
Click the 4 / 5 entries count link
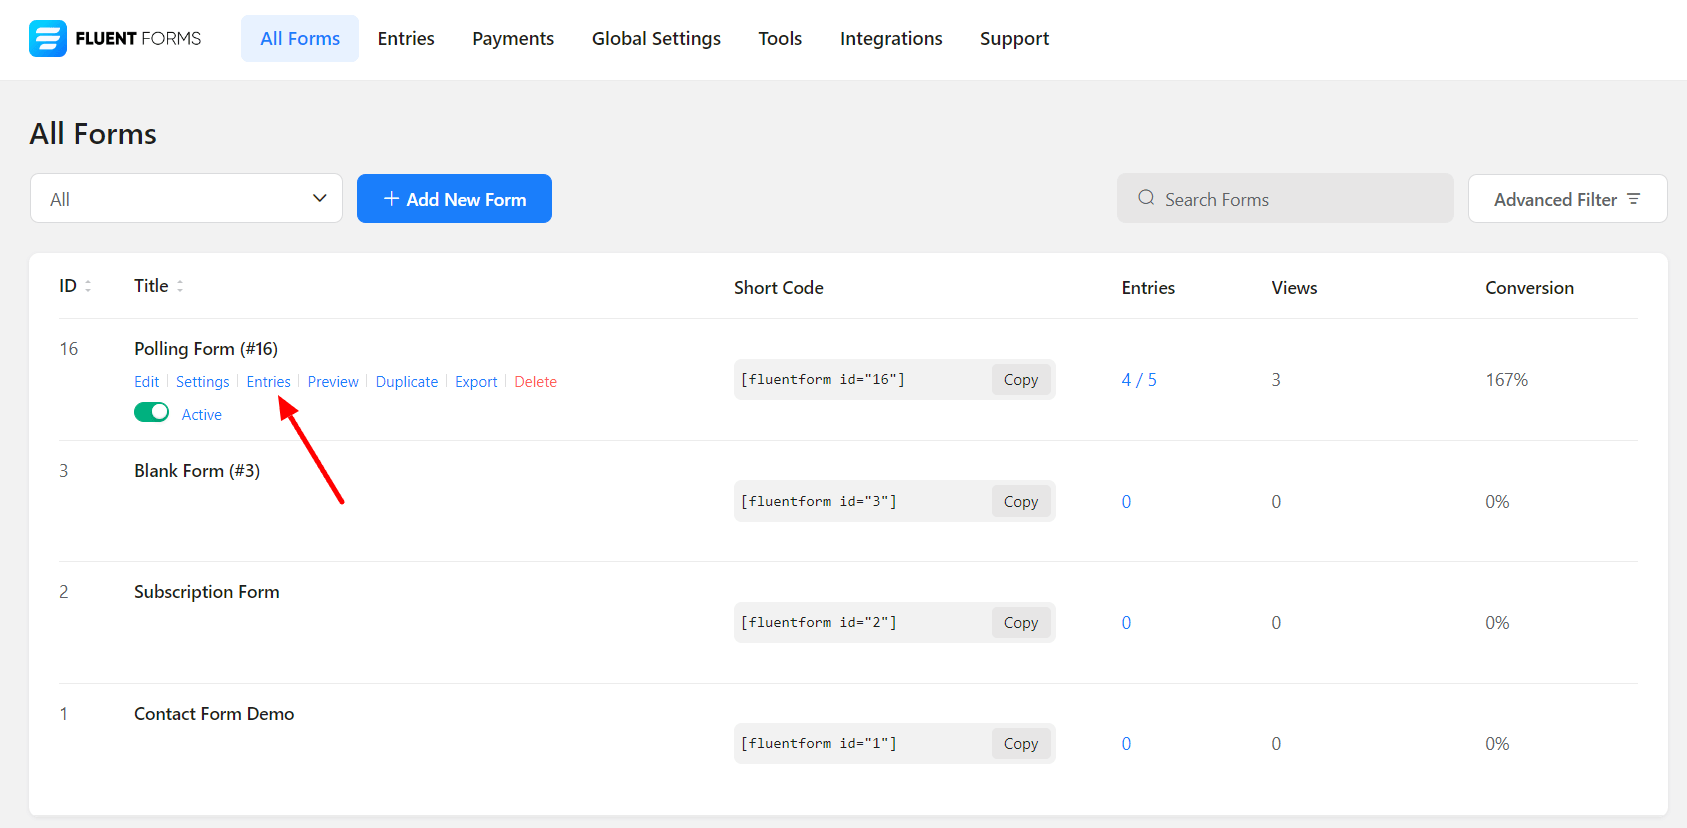[x=1138, y=380]
